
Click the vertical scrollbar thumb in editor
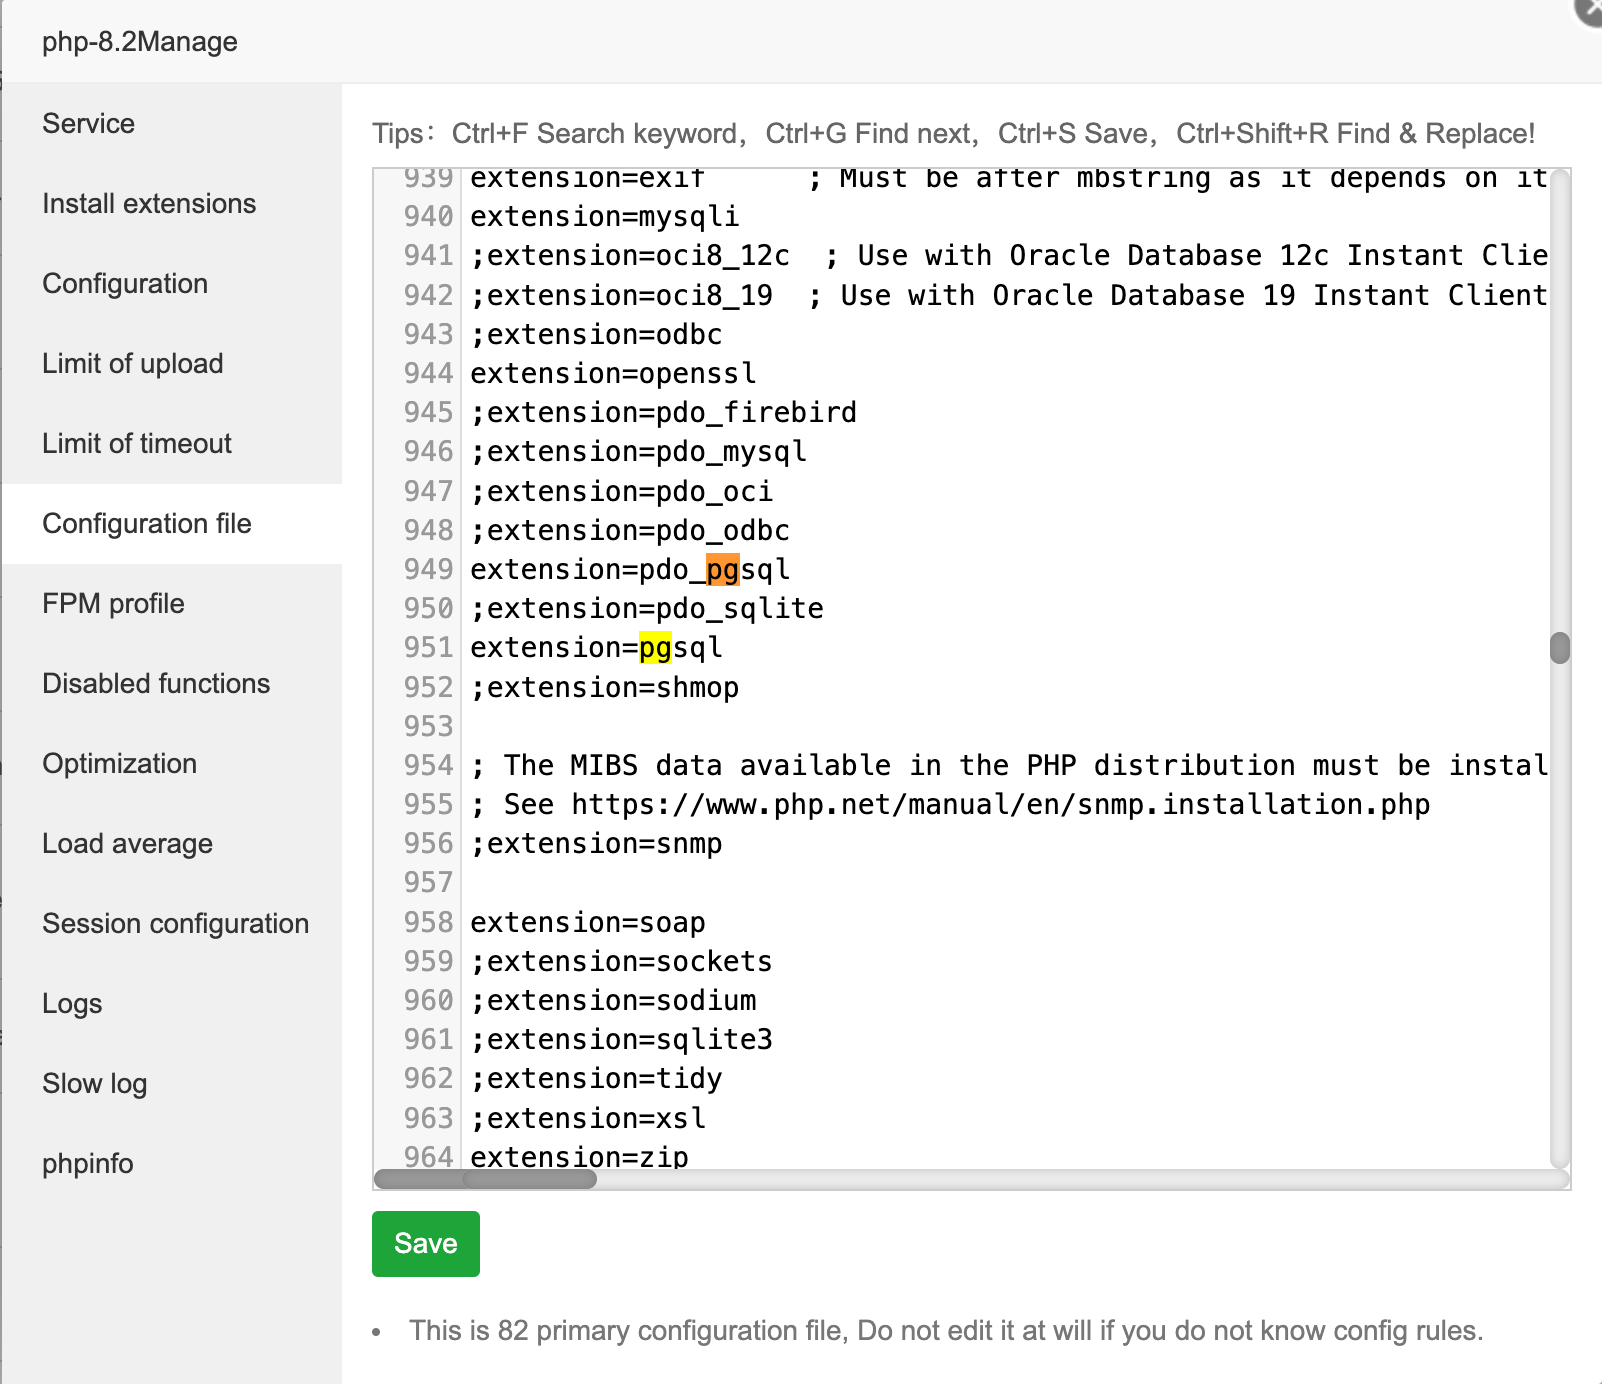pos(1560,648)
